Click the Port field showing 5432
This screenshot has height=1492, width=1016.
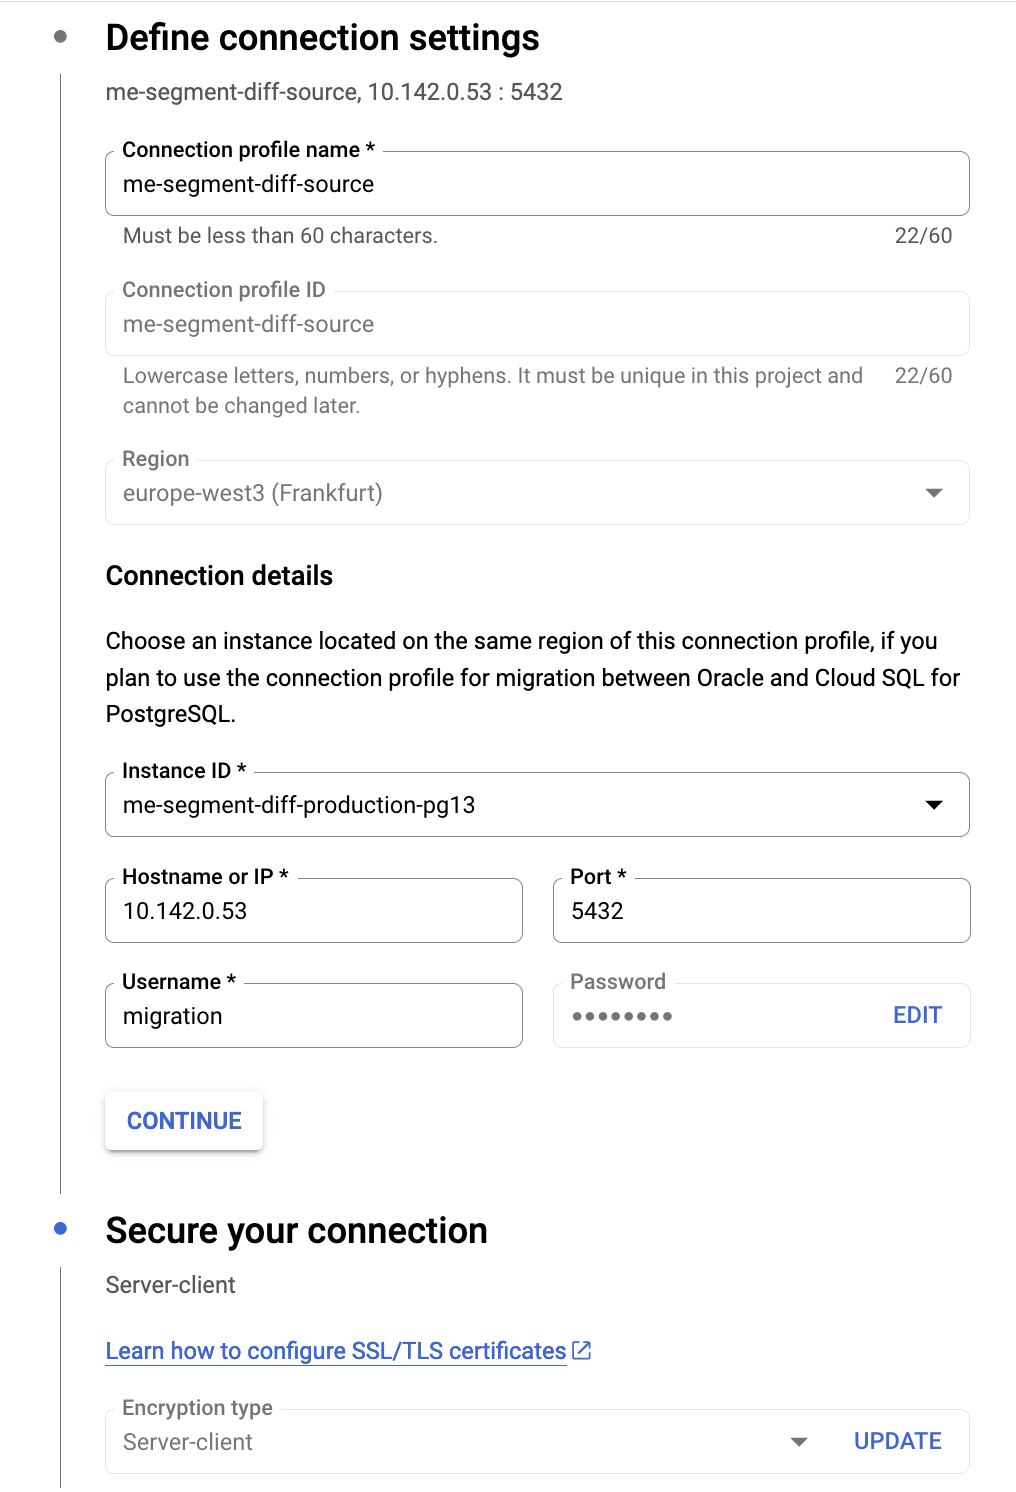[x=761, y=910]
